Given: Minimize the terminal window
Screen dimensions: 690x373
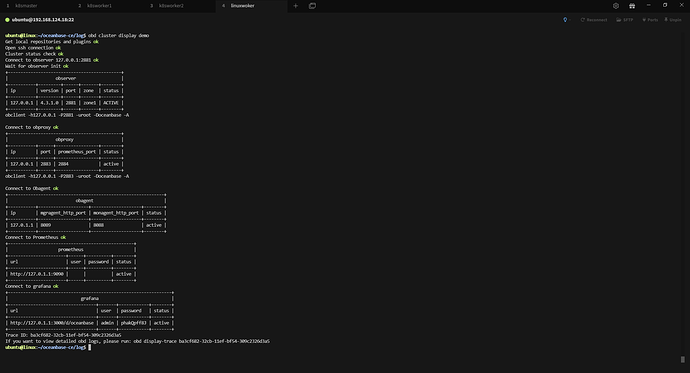Looking at the screenshot, I should click(649, 5).
